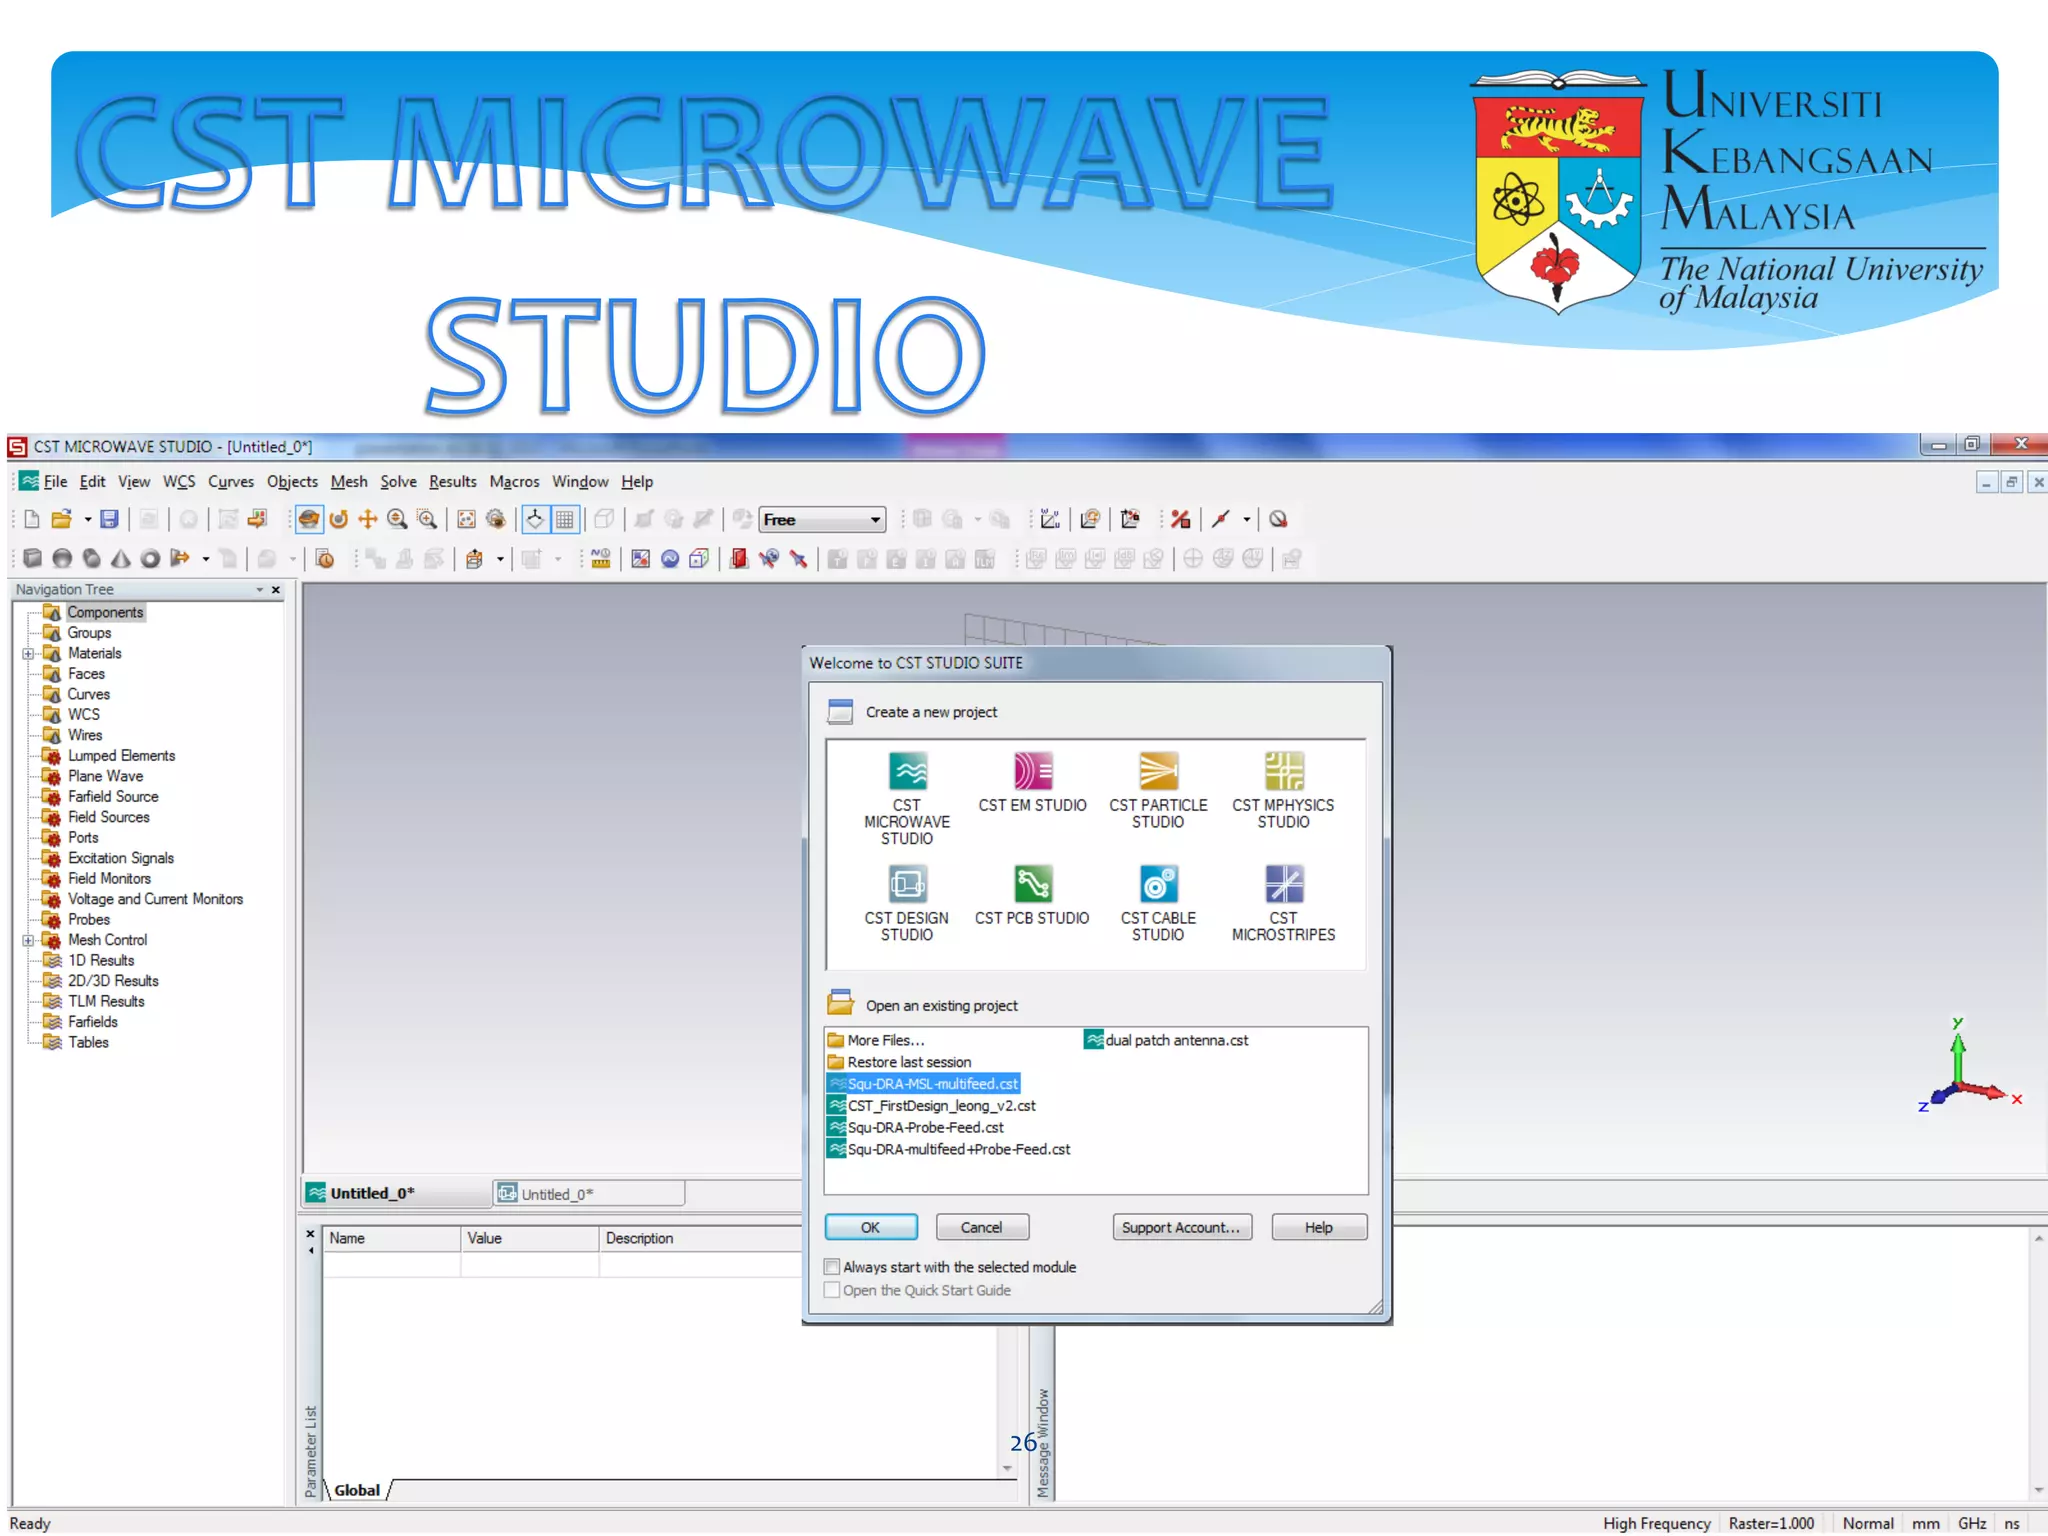Create a sphere shape
The image size is (2048, 1536).
click(62, 558)
